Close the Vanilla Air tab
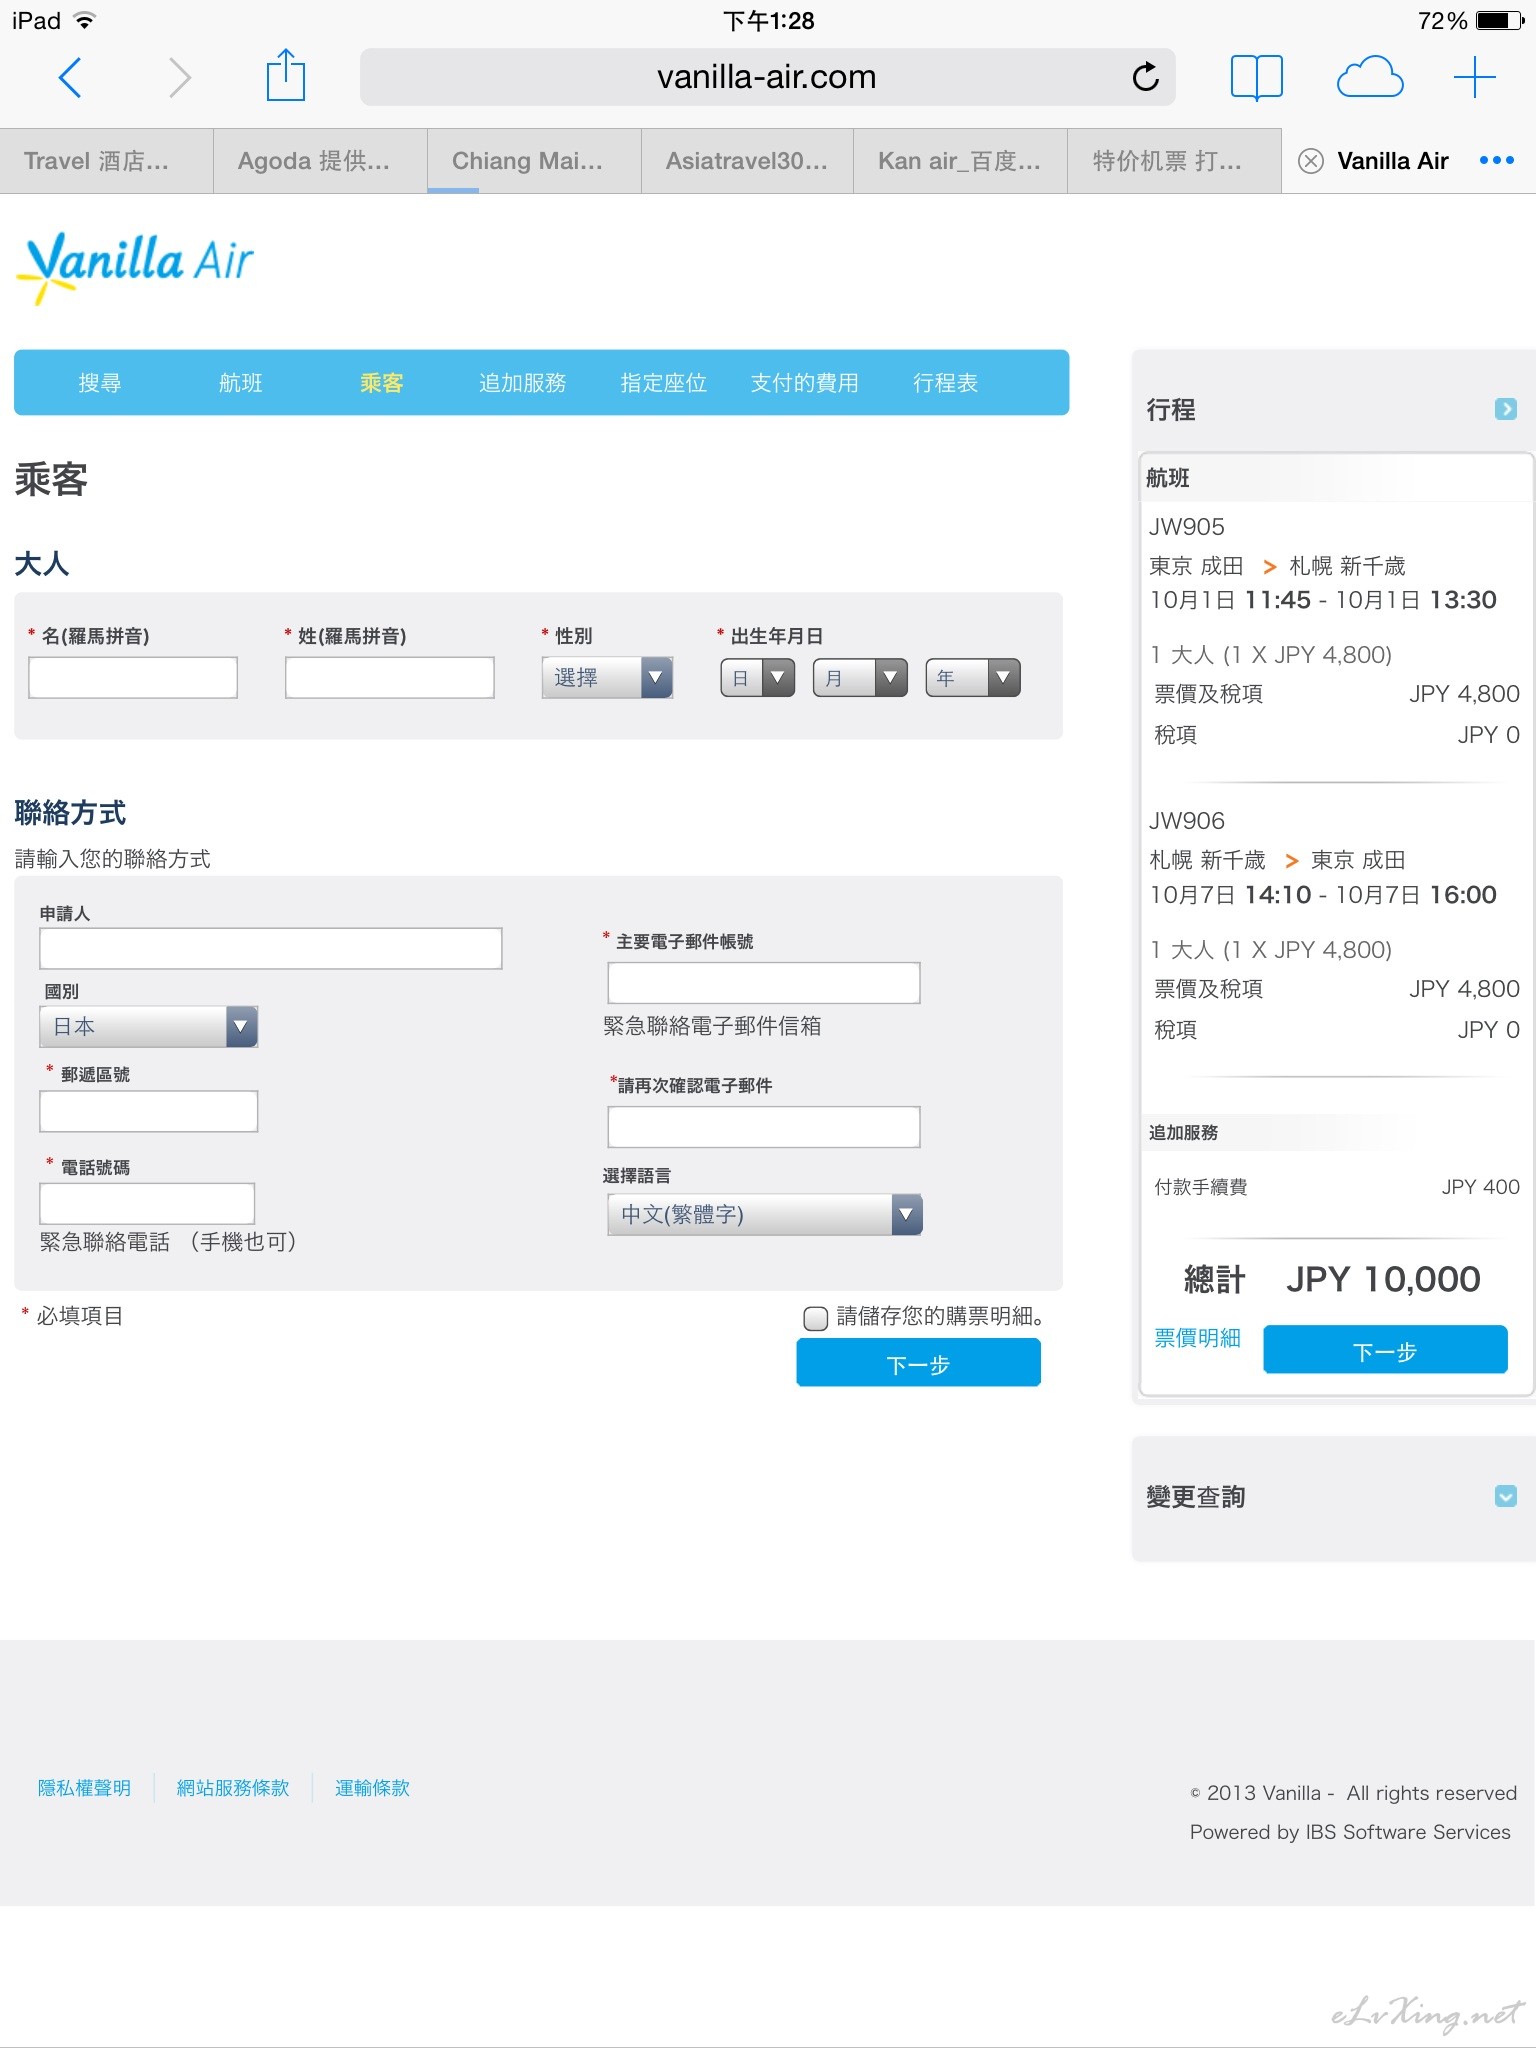 coord(1310,161)
